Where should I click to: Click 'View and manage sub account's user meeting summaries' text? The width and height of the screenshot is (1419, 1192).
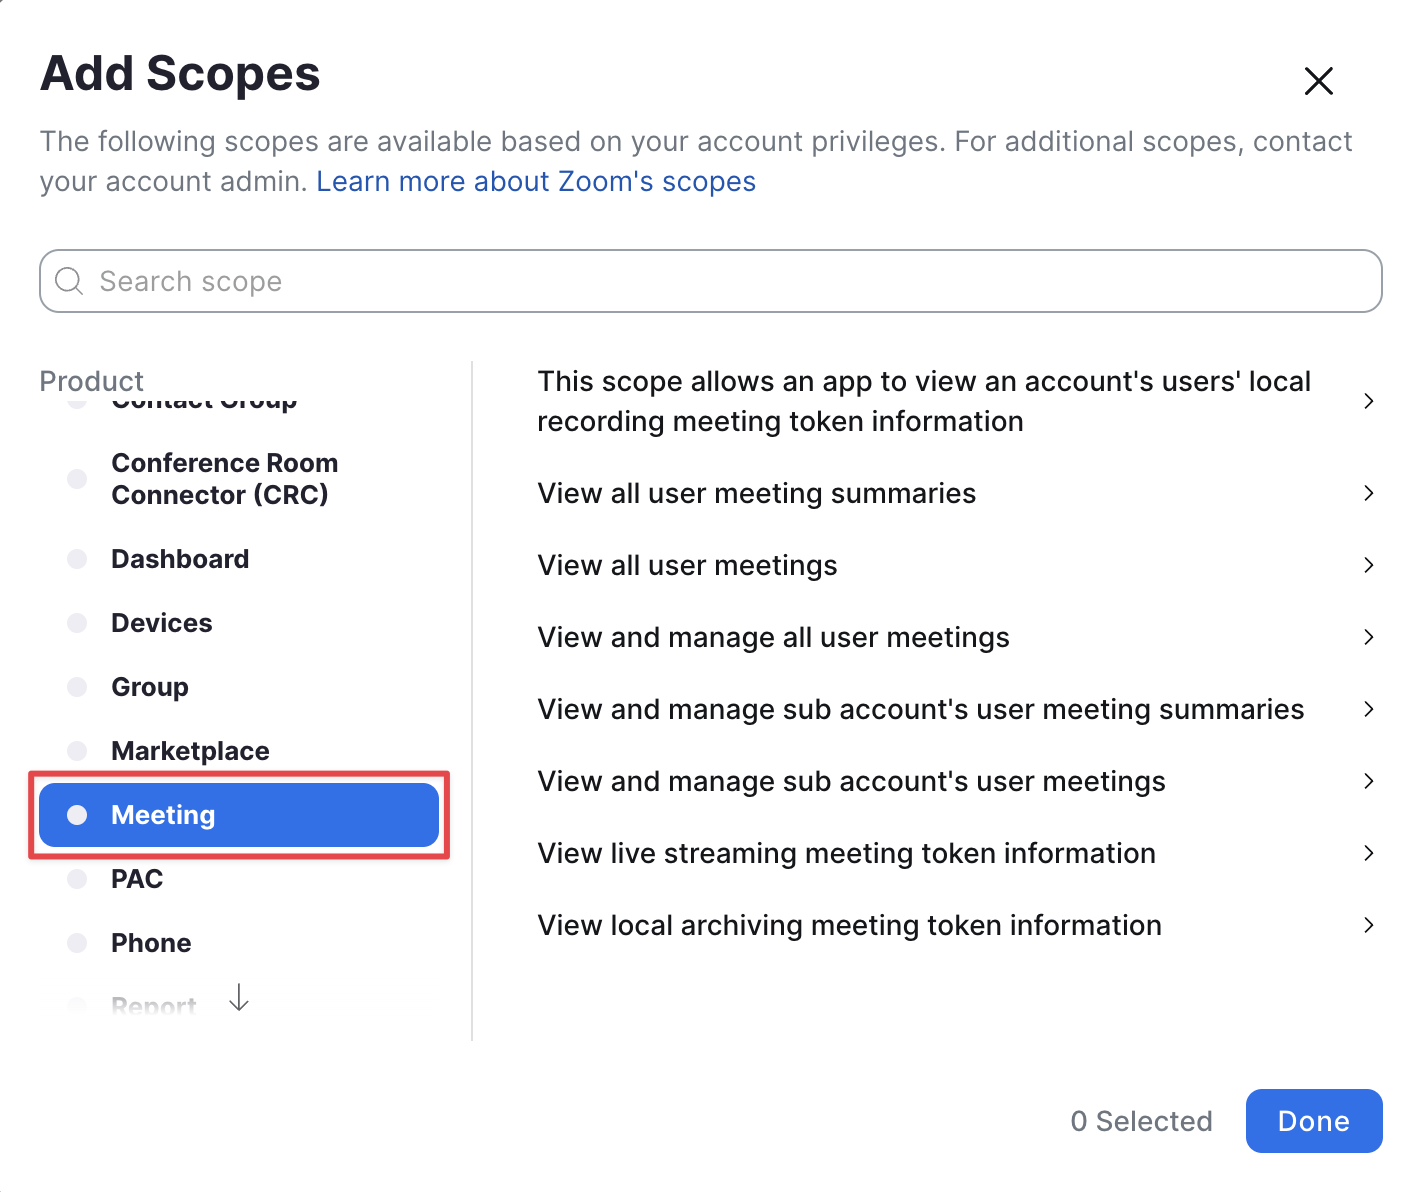[x=921, y=709]
